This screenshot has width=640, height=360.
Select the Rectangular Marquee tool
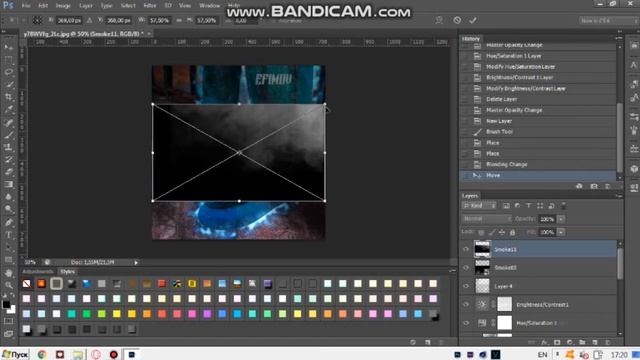coord(9,60)
